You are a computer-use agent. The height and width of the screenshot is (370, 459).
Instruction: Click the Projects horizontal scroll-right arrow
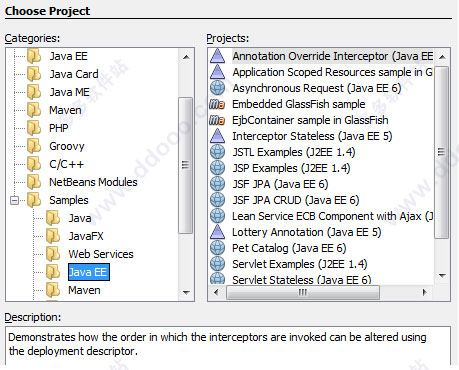(x=424, y=293)
